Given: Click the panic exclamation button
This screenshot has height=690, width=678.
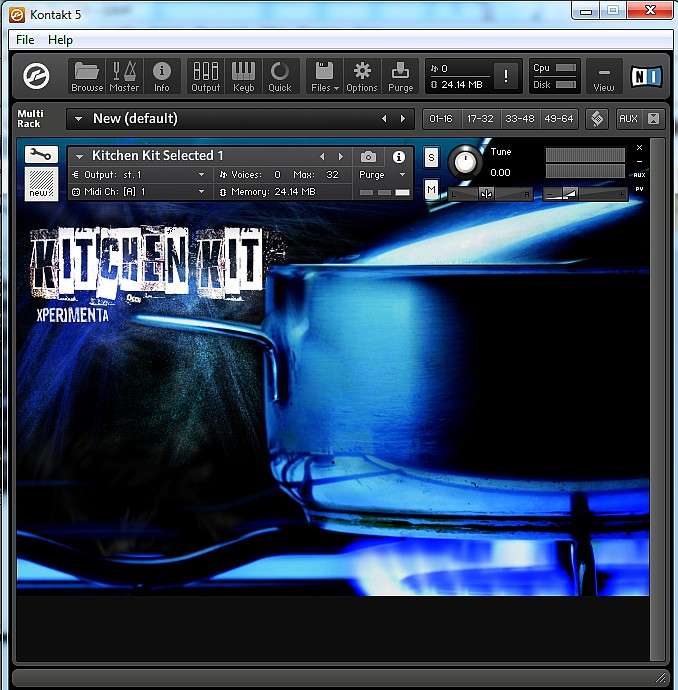Looking at the screenshot, I should (x=506, y=76).
